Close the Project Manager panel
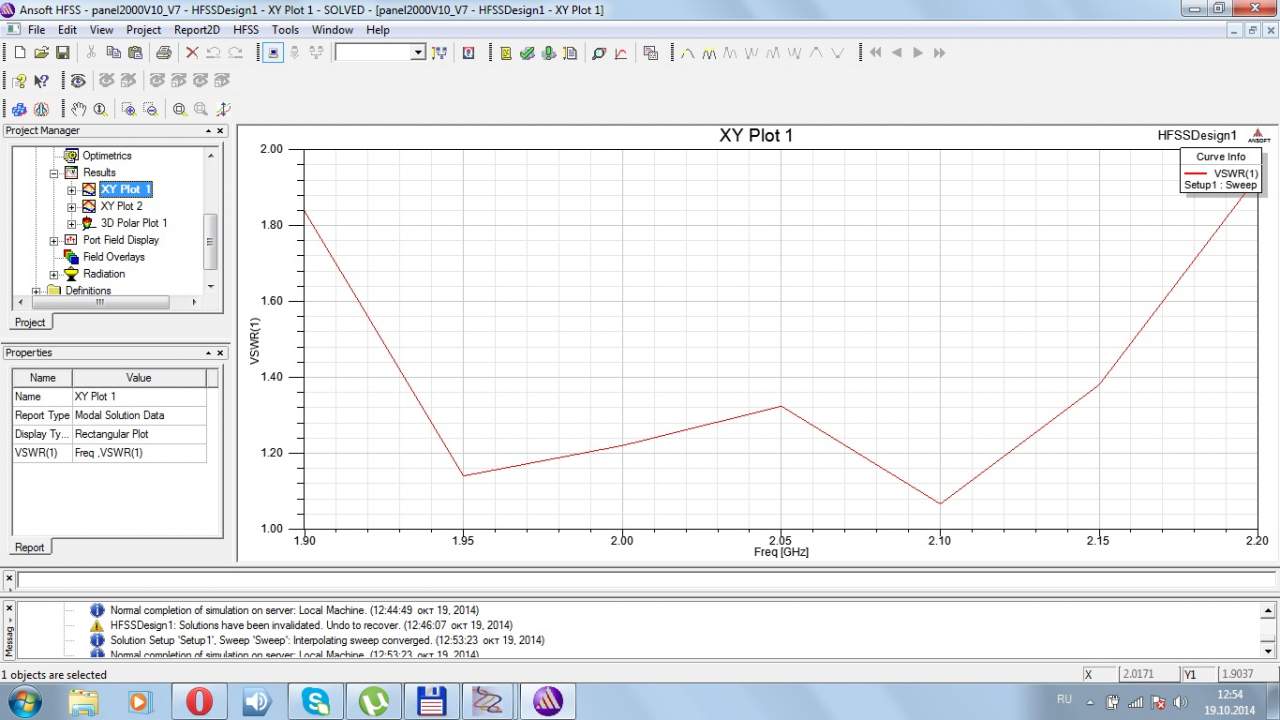 pos(220,131)
